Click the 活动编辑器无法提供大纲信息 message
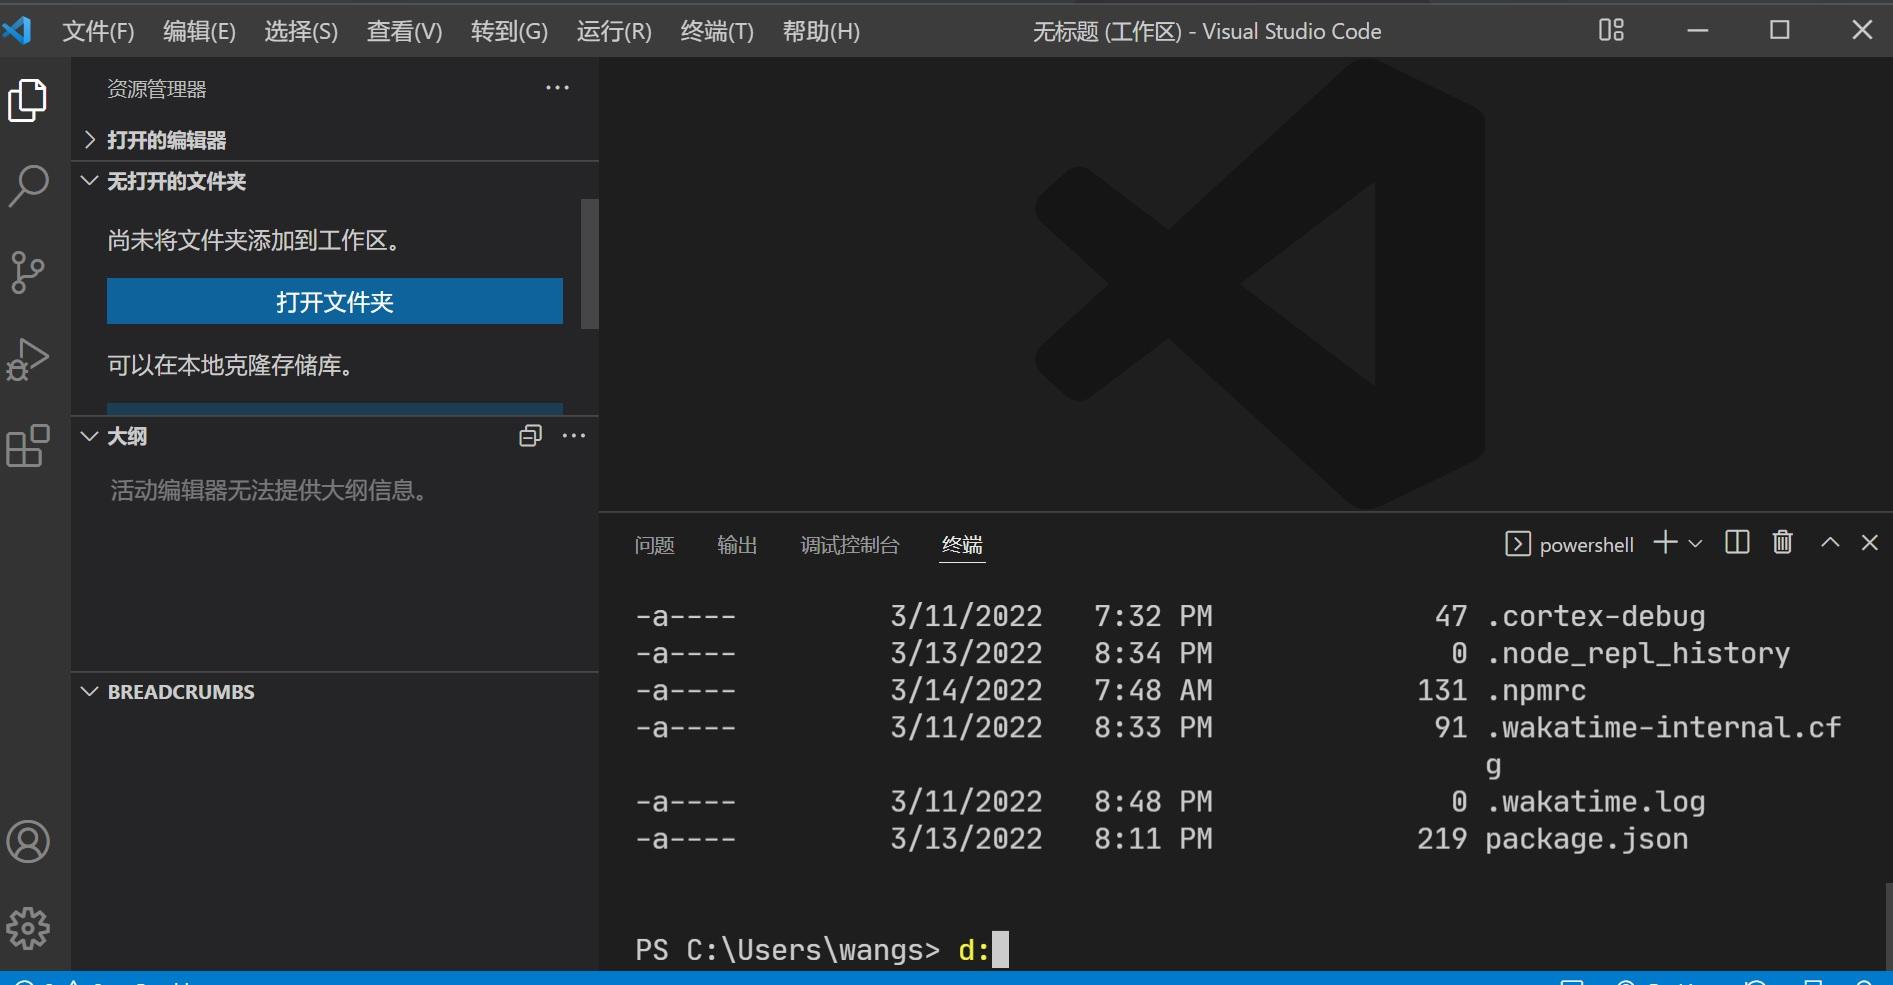This screenshot has height=985, width=1893. click(268, 490)
